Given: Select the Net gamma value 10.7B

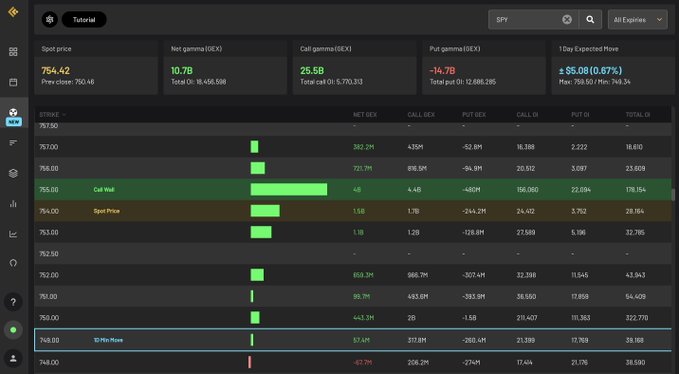Looking at the screenshot, I should pyautogui.click(x=181, y=71).
